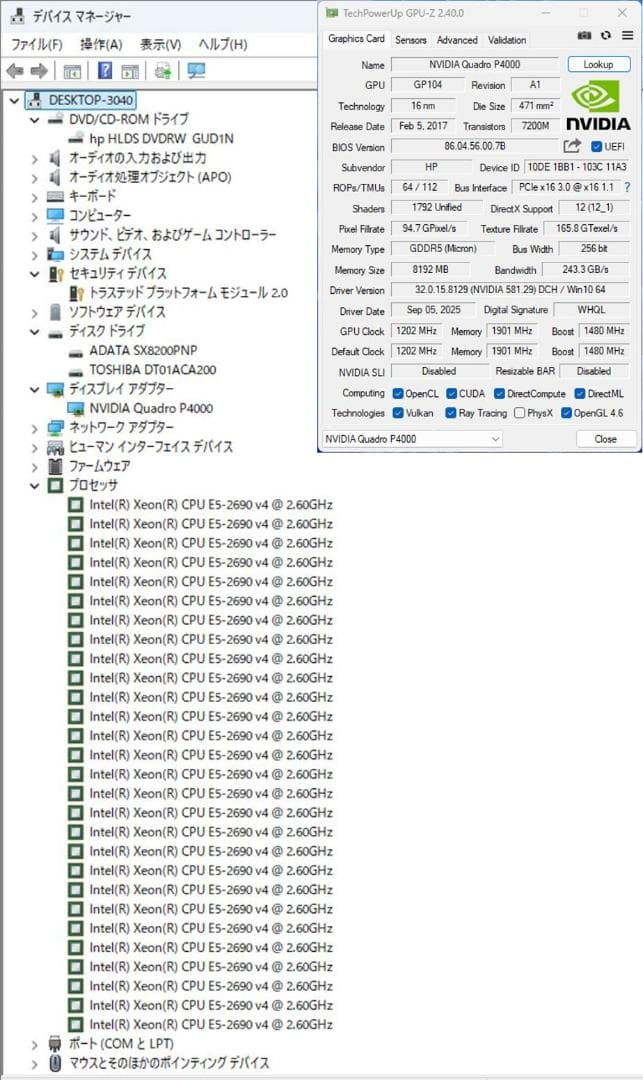Image resolution: width=643 pixels, height=1080 pixels.
Task: Click the show/hide console tree toolbar icon
Action: tap(72, 70)
